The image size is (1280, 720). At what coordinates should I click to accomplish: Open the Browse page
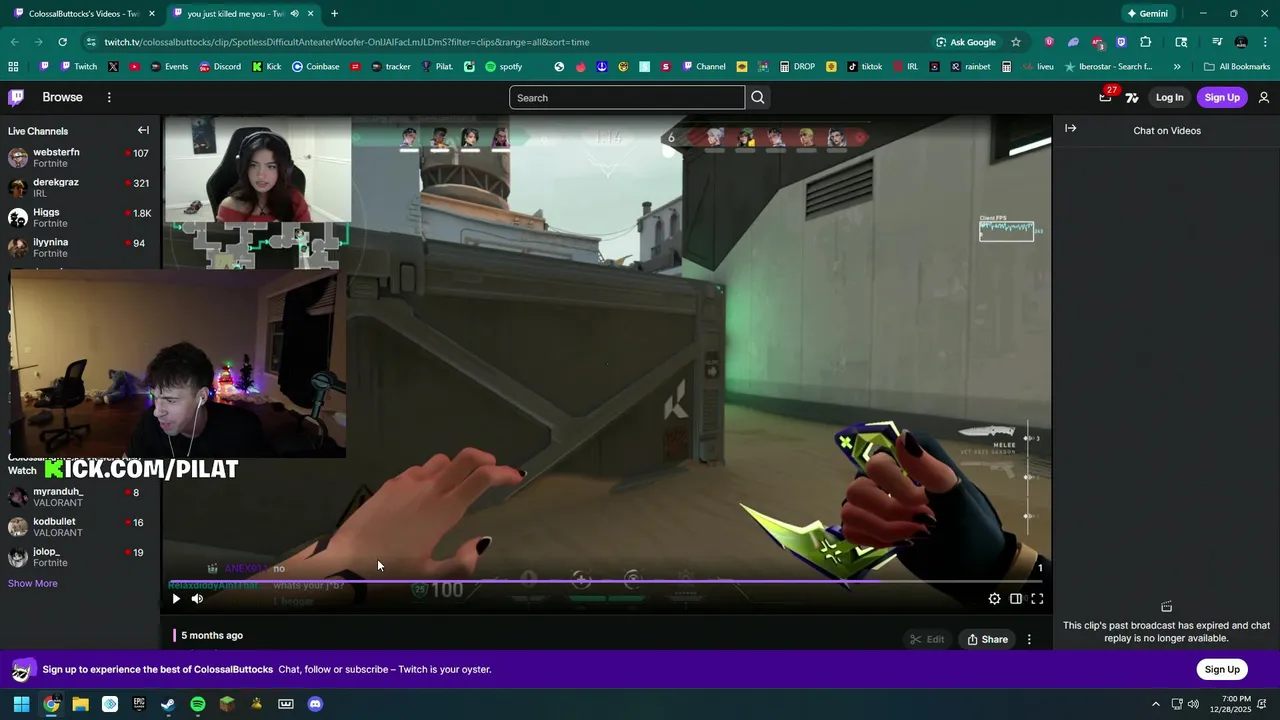pyautogui.click(x=62, y=97)
